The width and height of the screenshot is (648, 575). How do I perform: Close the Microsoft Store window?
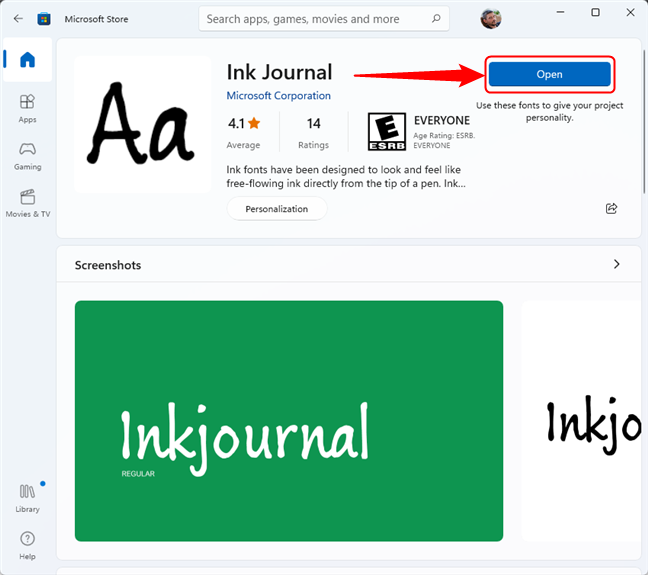(630, 12)
